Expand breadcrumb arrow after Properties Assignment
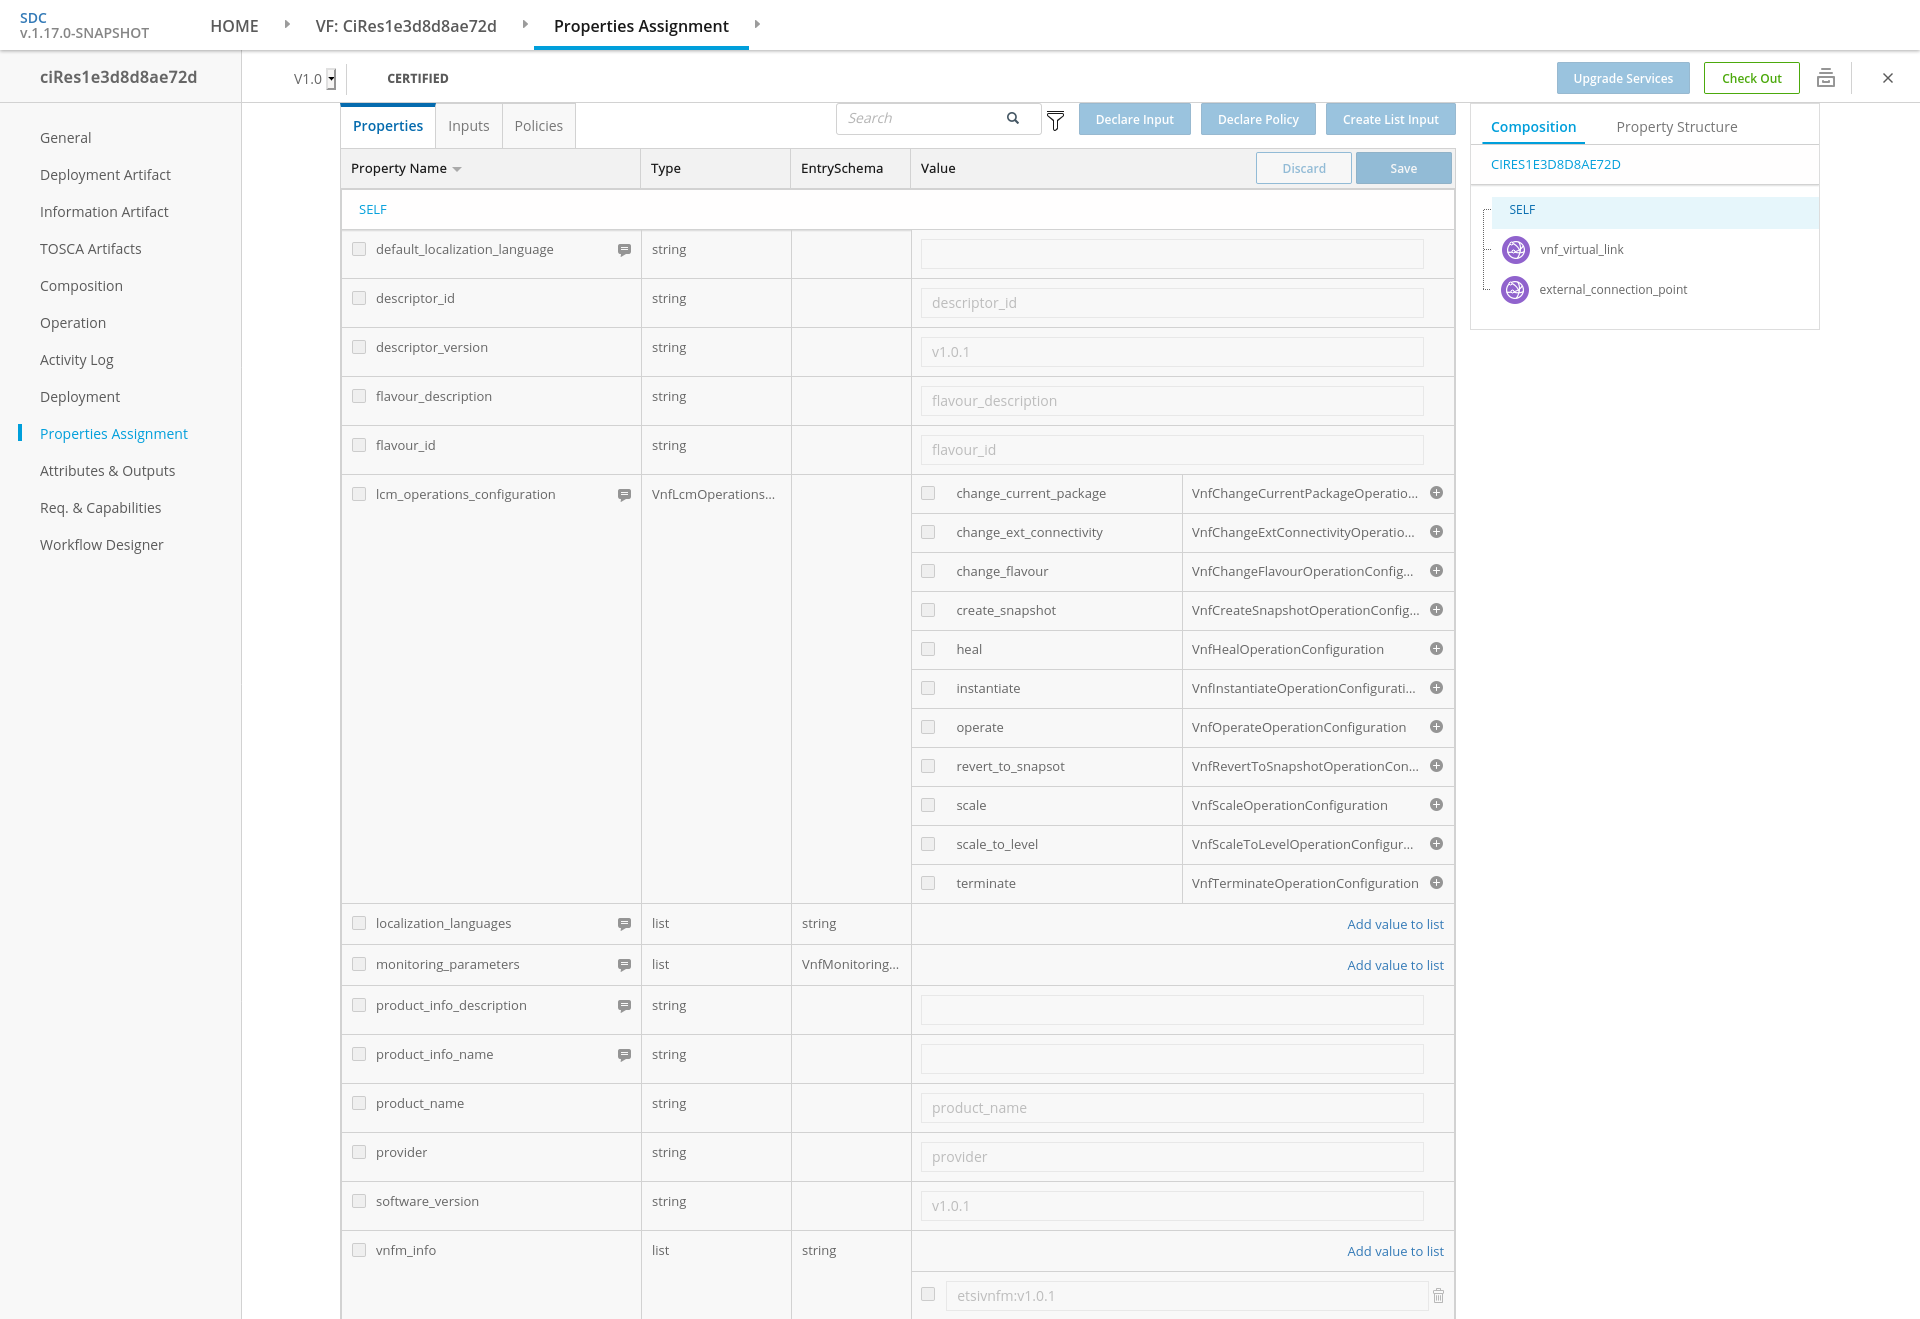The image size is (1920, 1319). [757, 24]
